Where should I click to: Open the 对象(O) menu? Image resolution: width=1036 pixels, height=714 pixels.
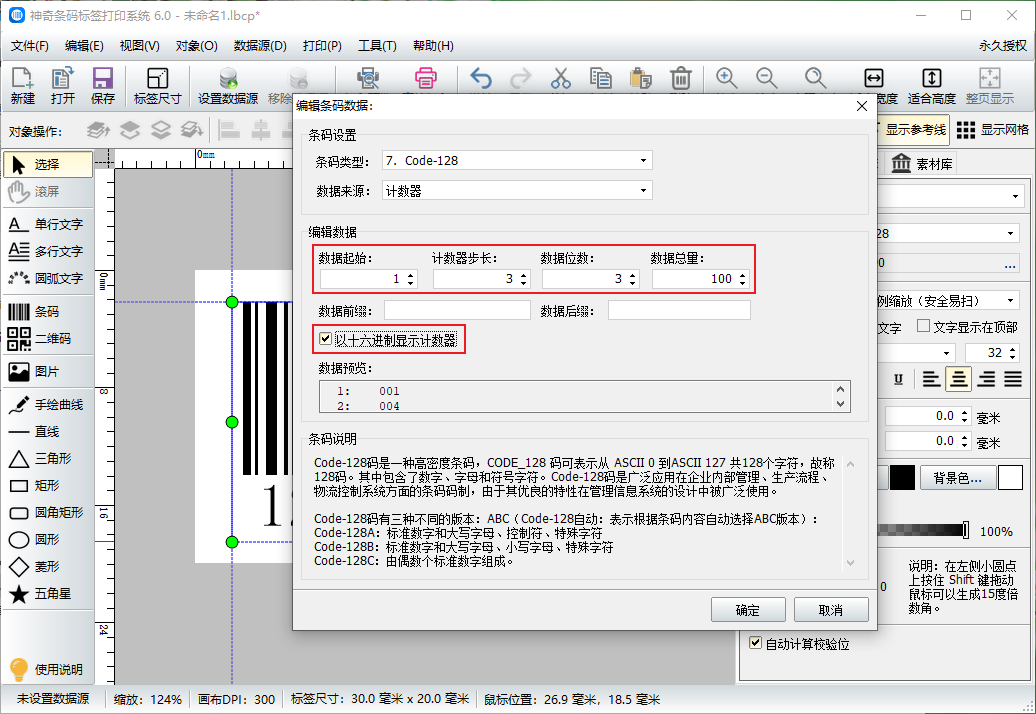pos(196,46)
